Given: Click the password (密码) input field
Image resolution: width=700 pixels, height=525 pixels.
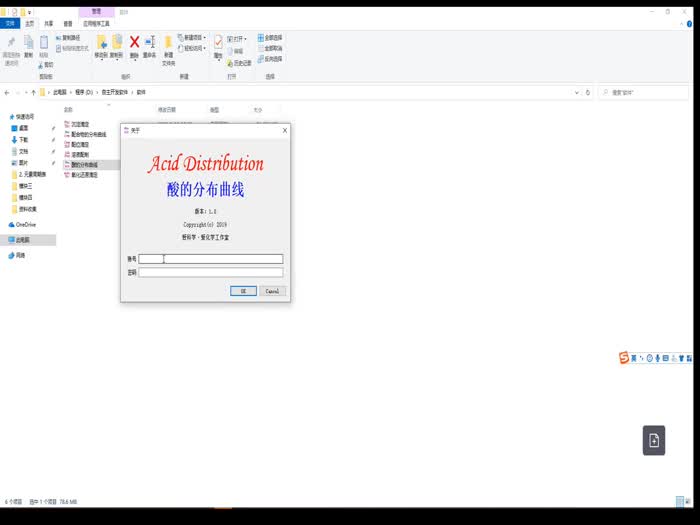Looking at the screenshot, I should [x=210, y=272].
